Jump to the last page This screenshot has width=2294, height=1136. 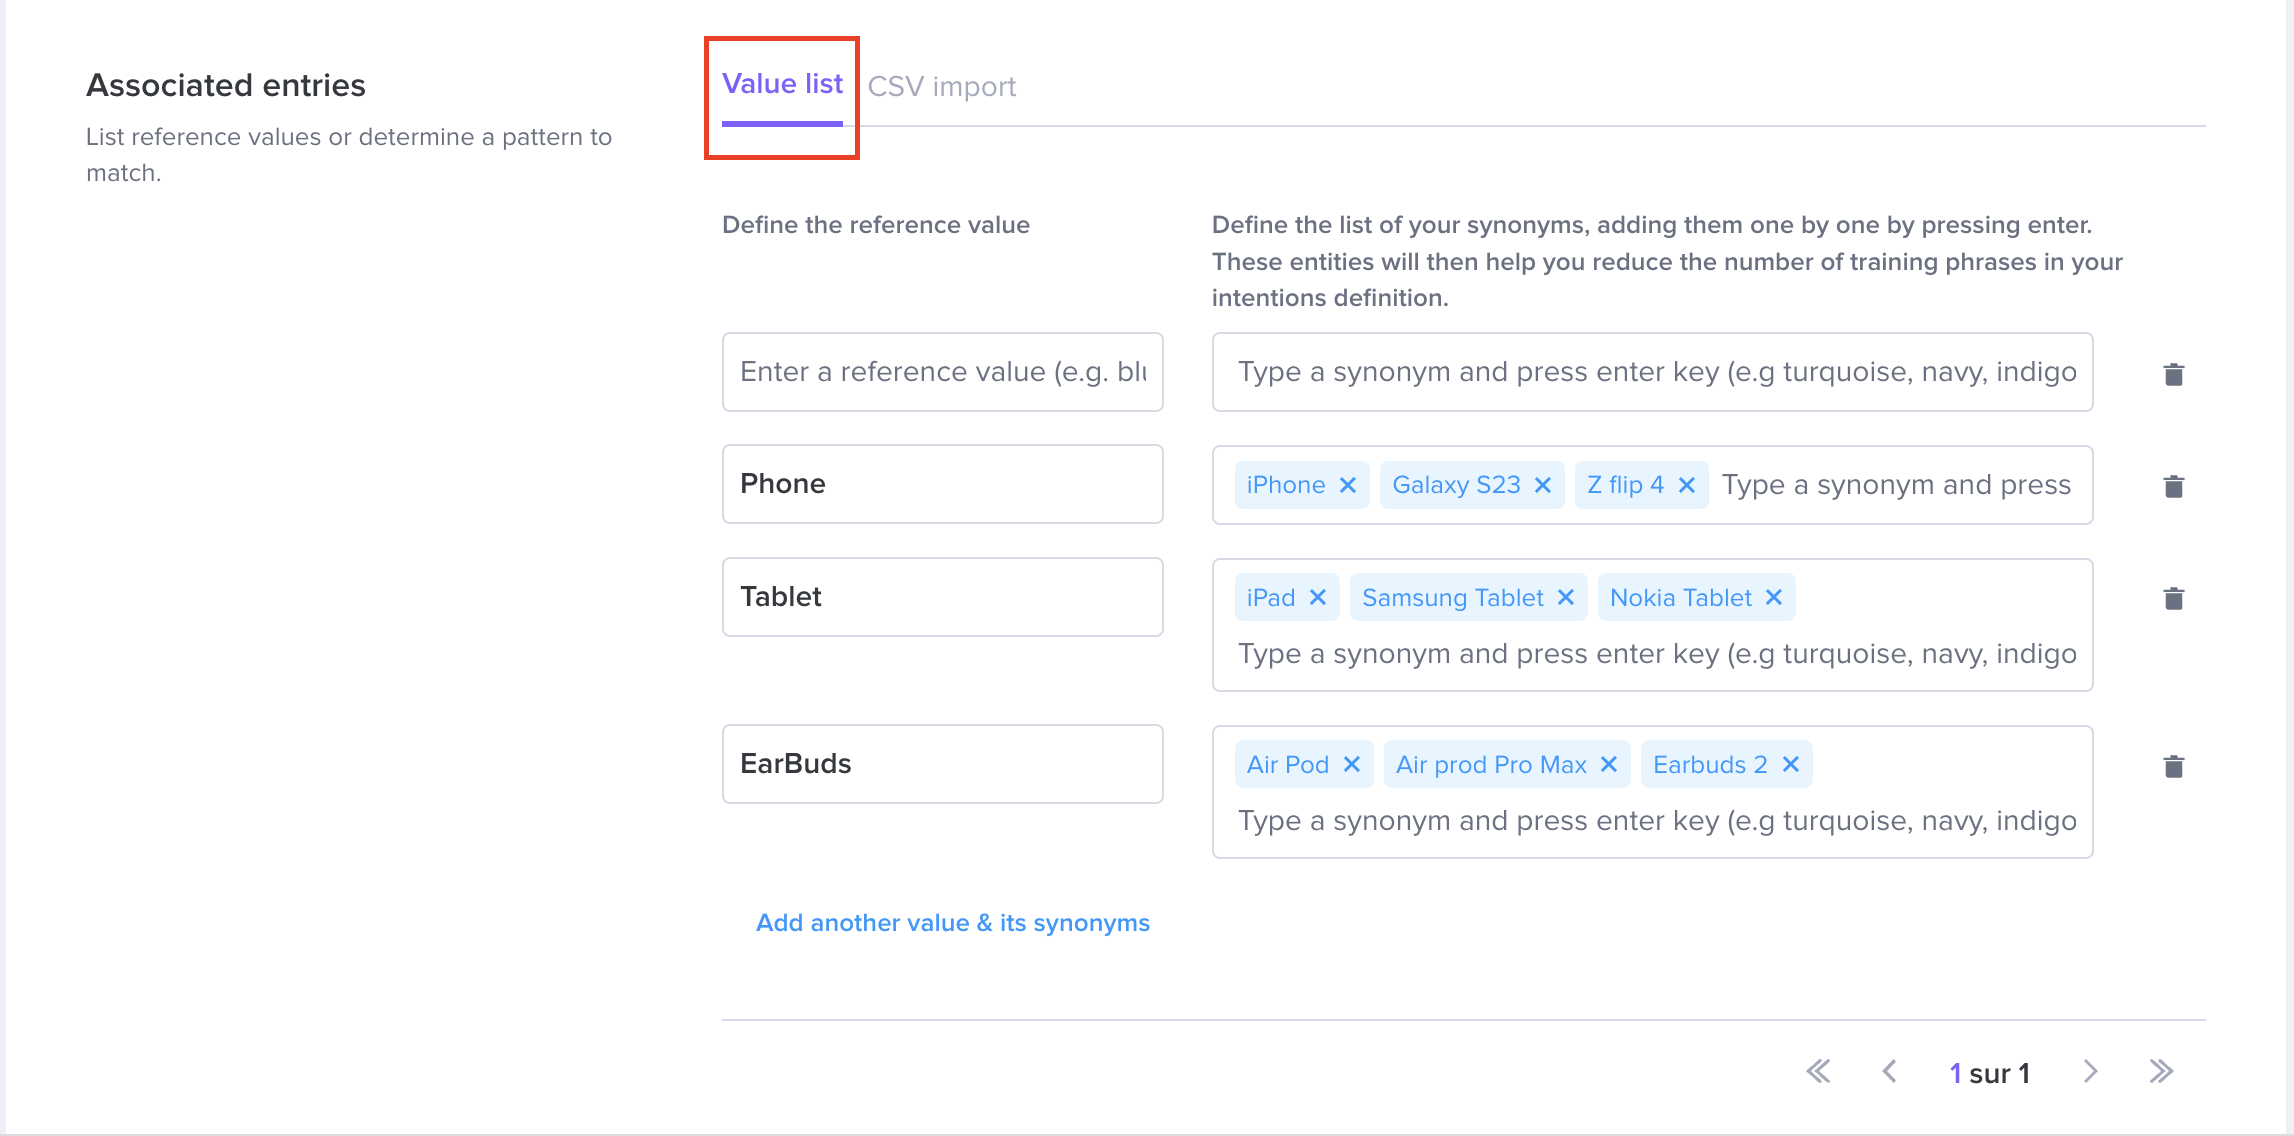2161,1072
